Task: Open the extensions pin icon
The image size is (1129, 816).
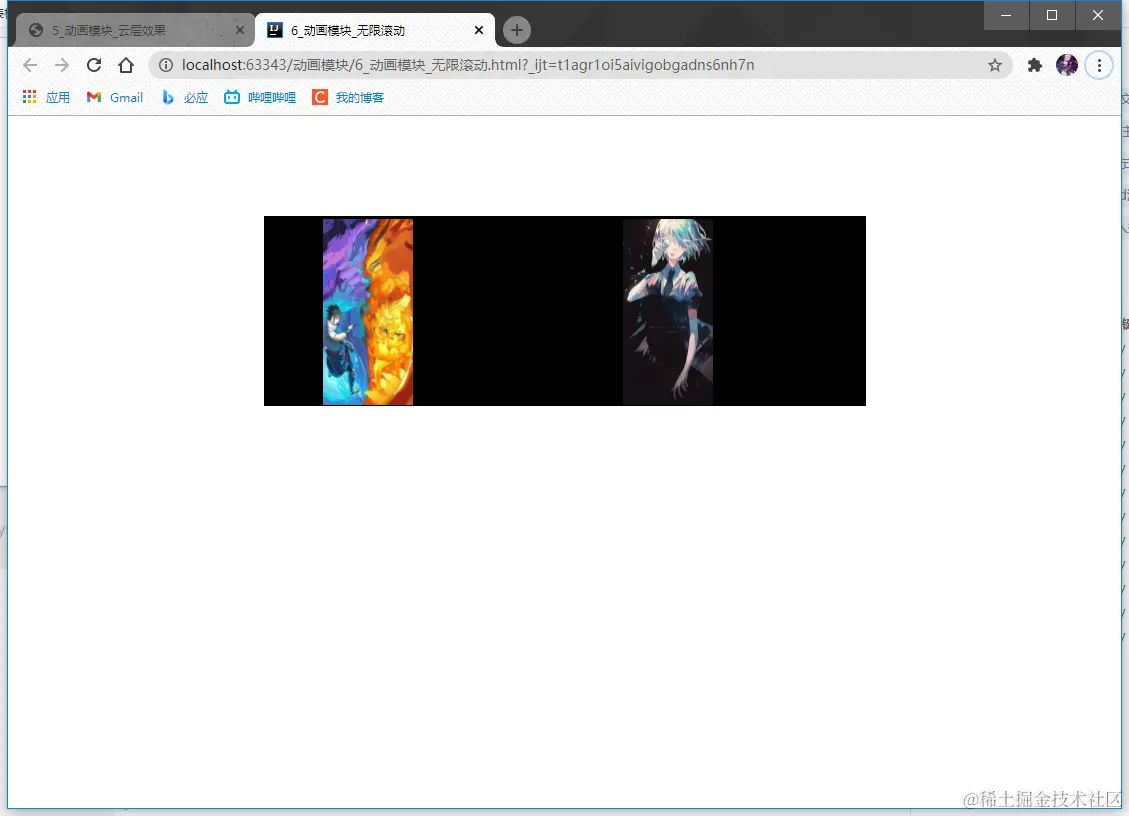Action: point(1035,64)
